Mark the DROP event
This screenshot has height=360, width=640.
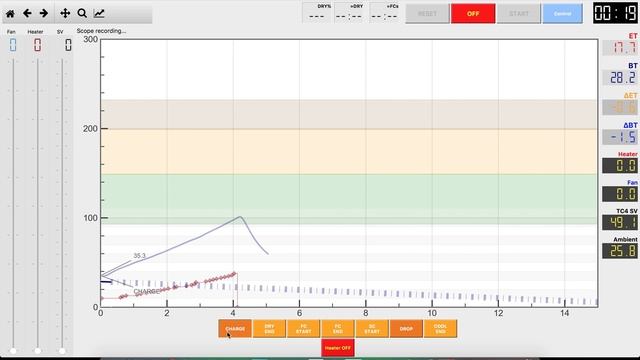coord(406,329)
